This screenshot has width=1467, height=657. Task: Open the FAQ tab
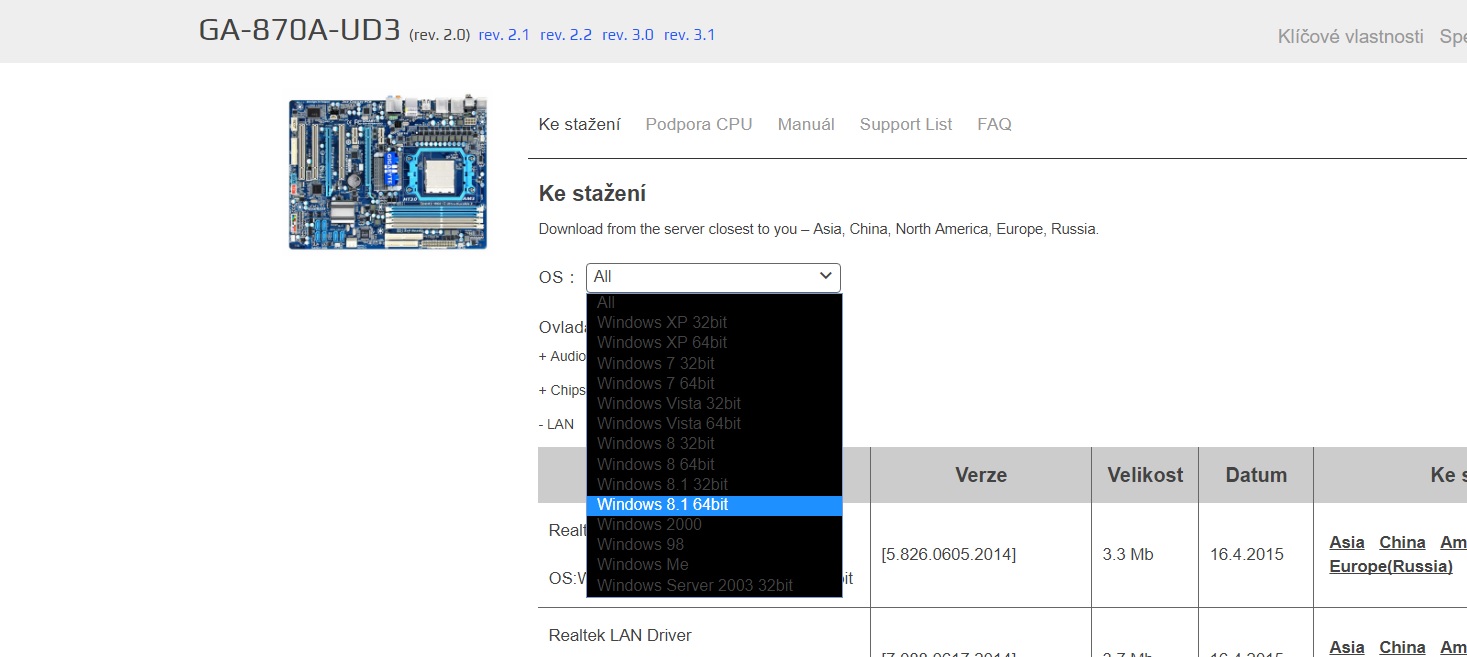[x=994, y=124]
